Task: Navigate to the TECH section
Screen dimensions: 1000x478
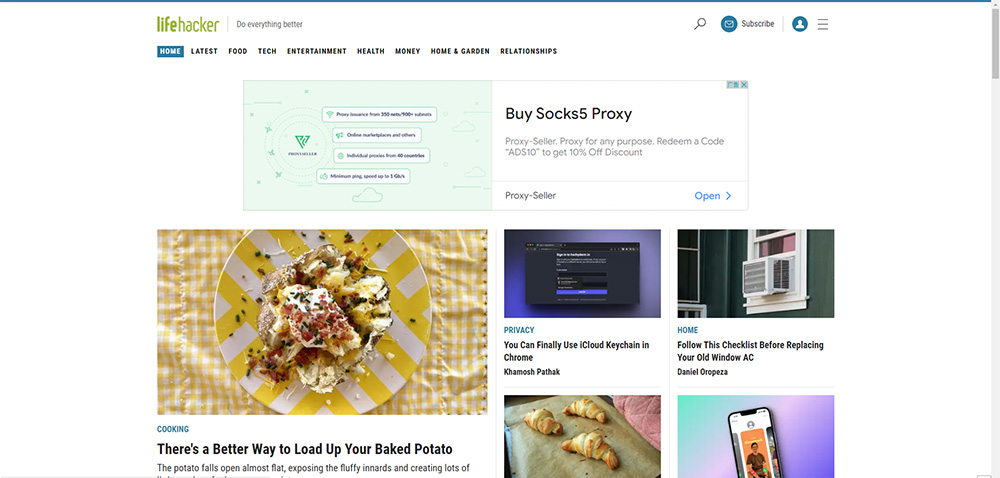Action: click(x=267, y=52)
